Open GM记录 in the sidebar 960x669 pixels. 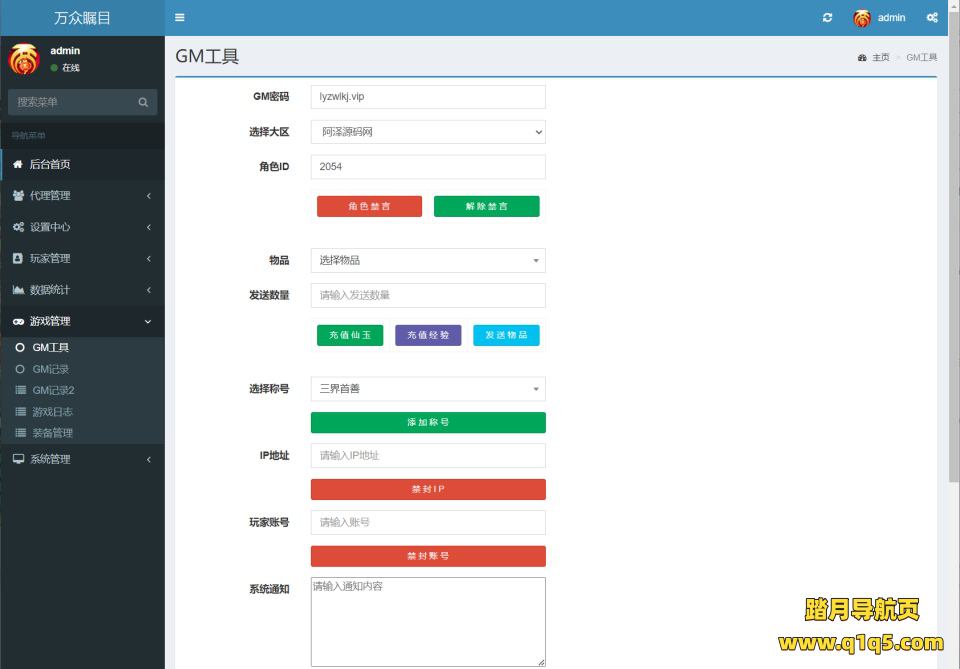50,369
